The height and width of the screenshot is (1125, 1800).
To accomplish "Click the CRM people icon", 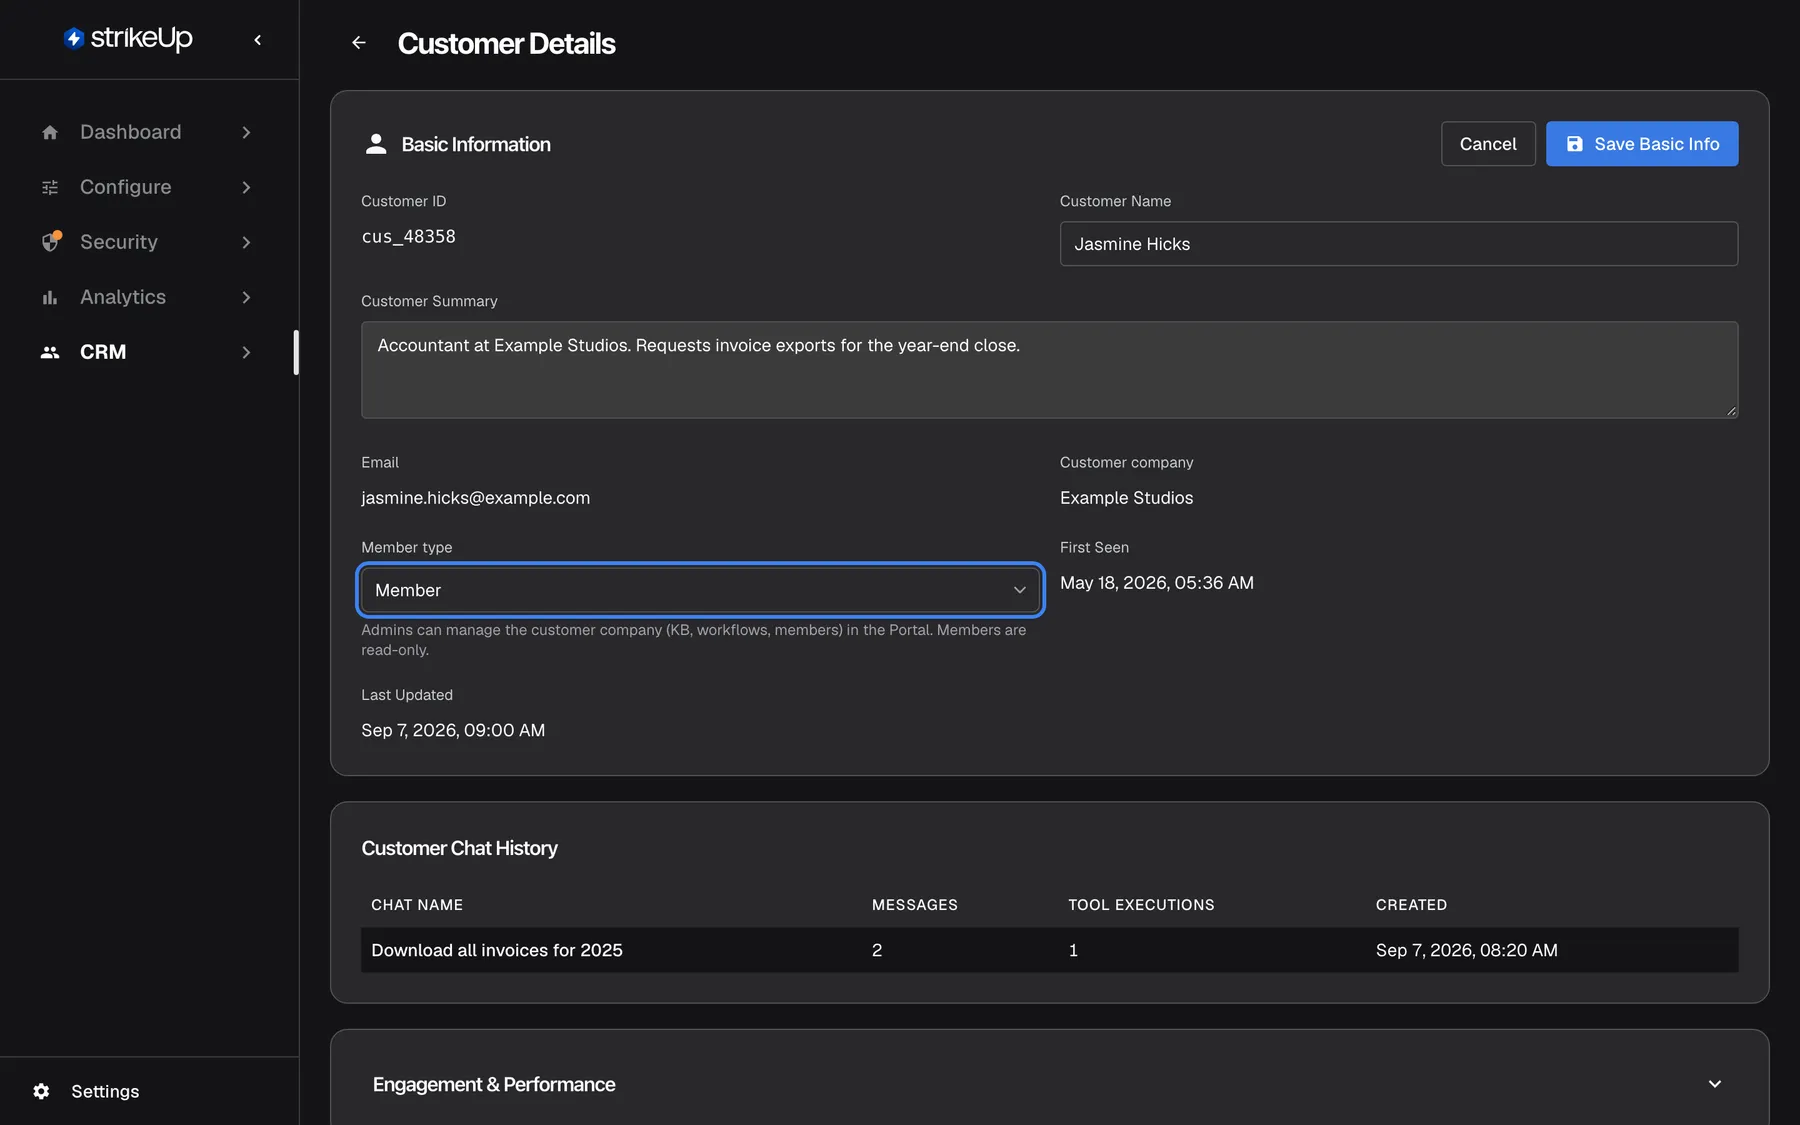I will pos(50,352).
